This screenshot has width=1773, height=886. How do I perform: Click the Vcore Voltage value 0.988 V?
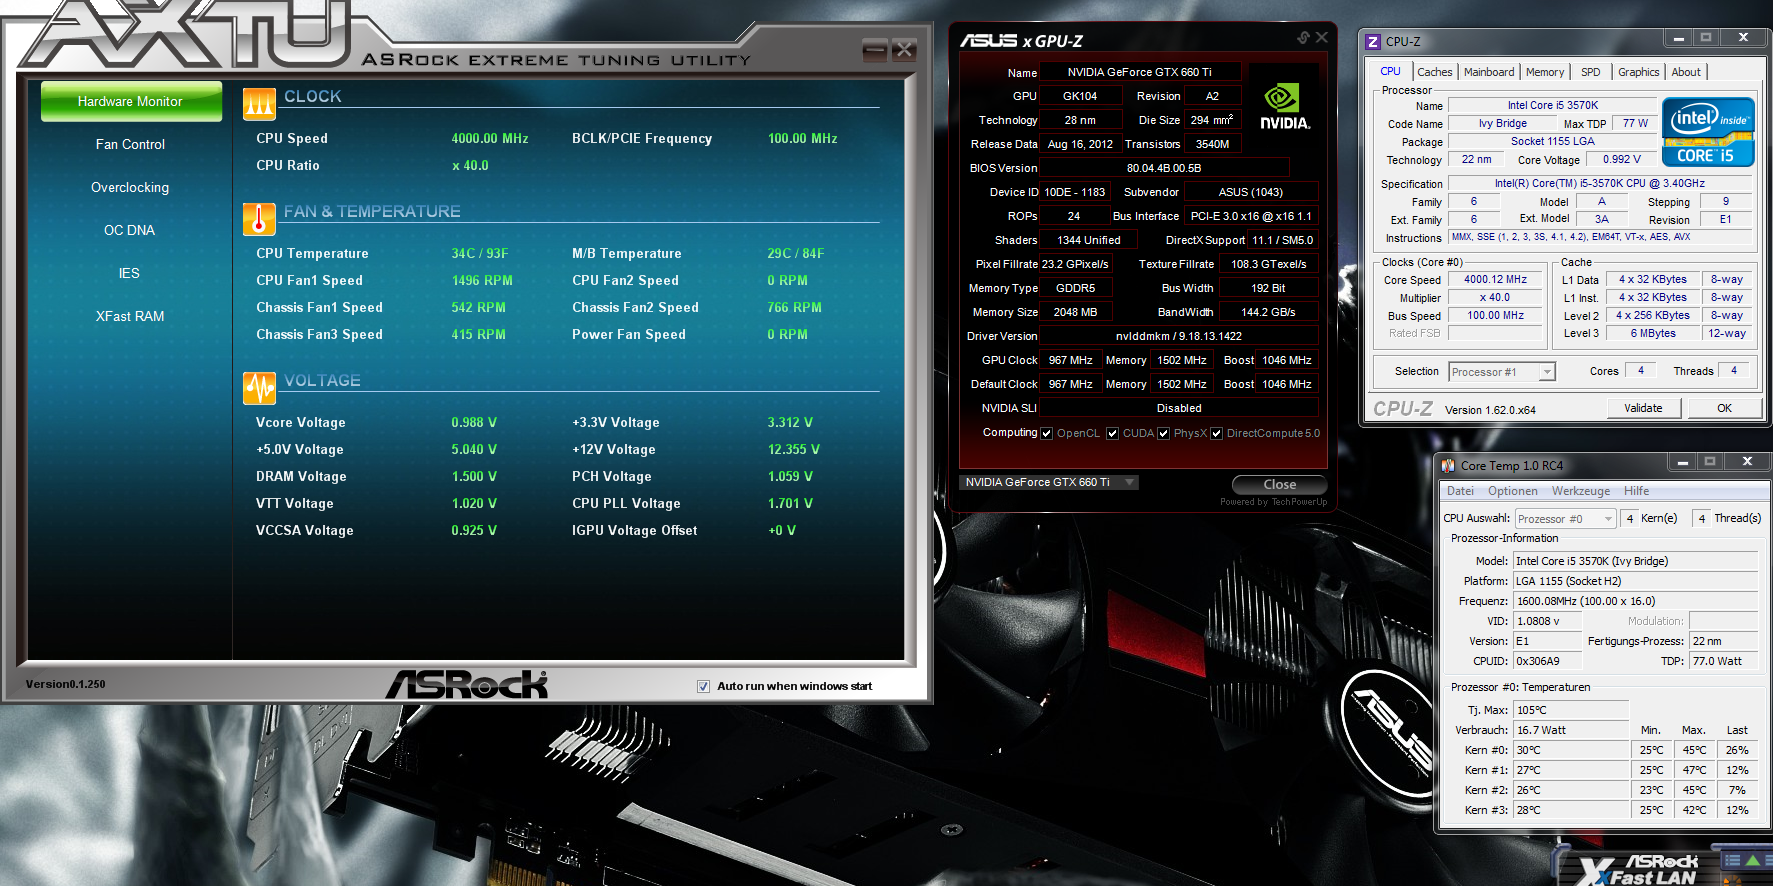tap(474, 423)
